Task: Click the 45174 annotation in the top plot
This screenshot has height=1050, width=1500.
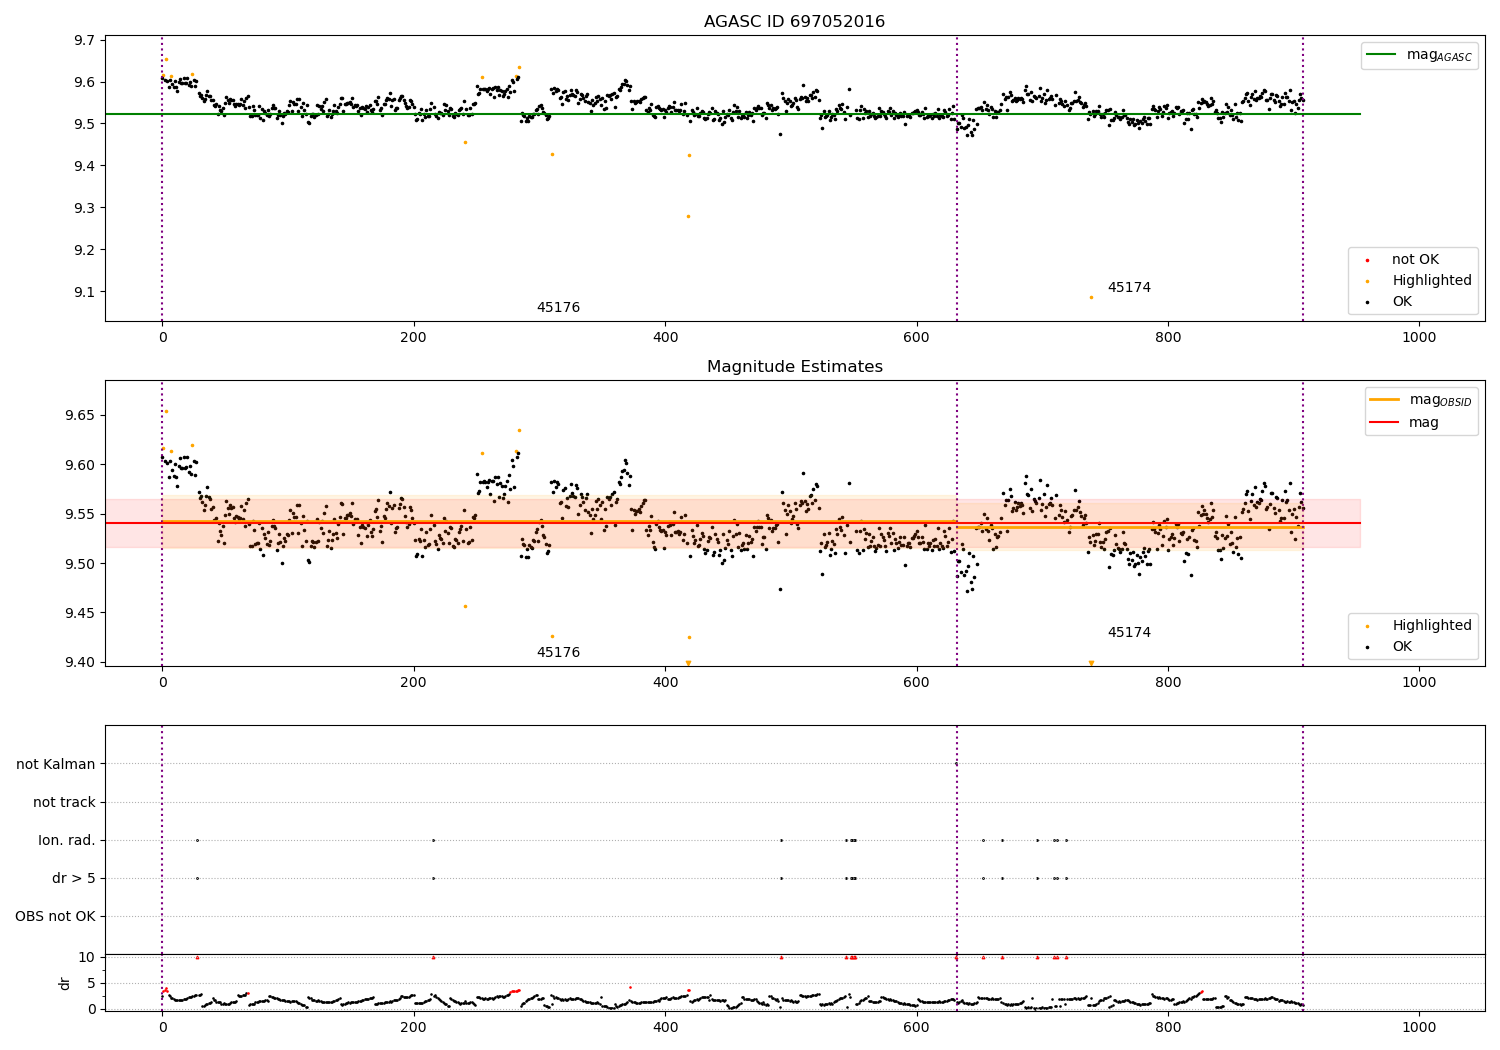Action: [x=1129, y=288]
